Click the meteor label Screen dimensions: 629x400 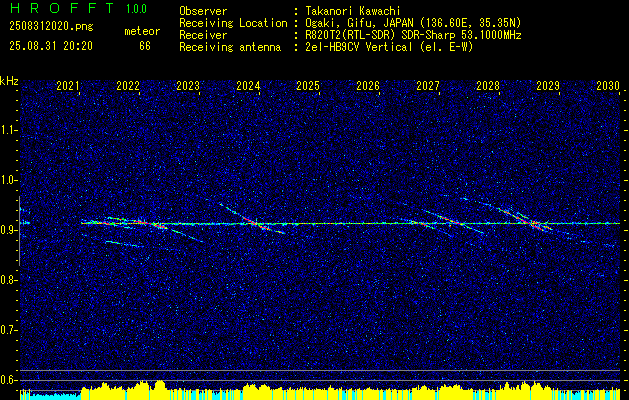point(142,31)
